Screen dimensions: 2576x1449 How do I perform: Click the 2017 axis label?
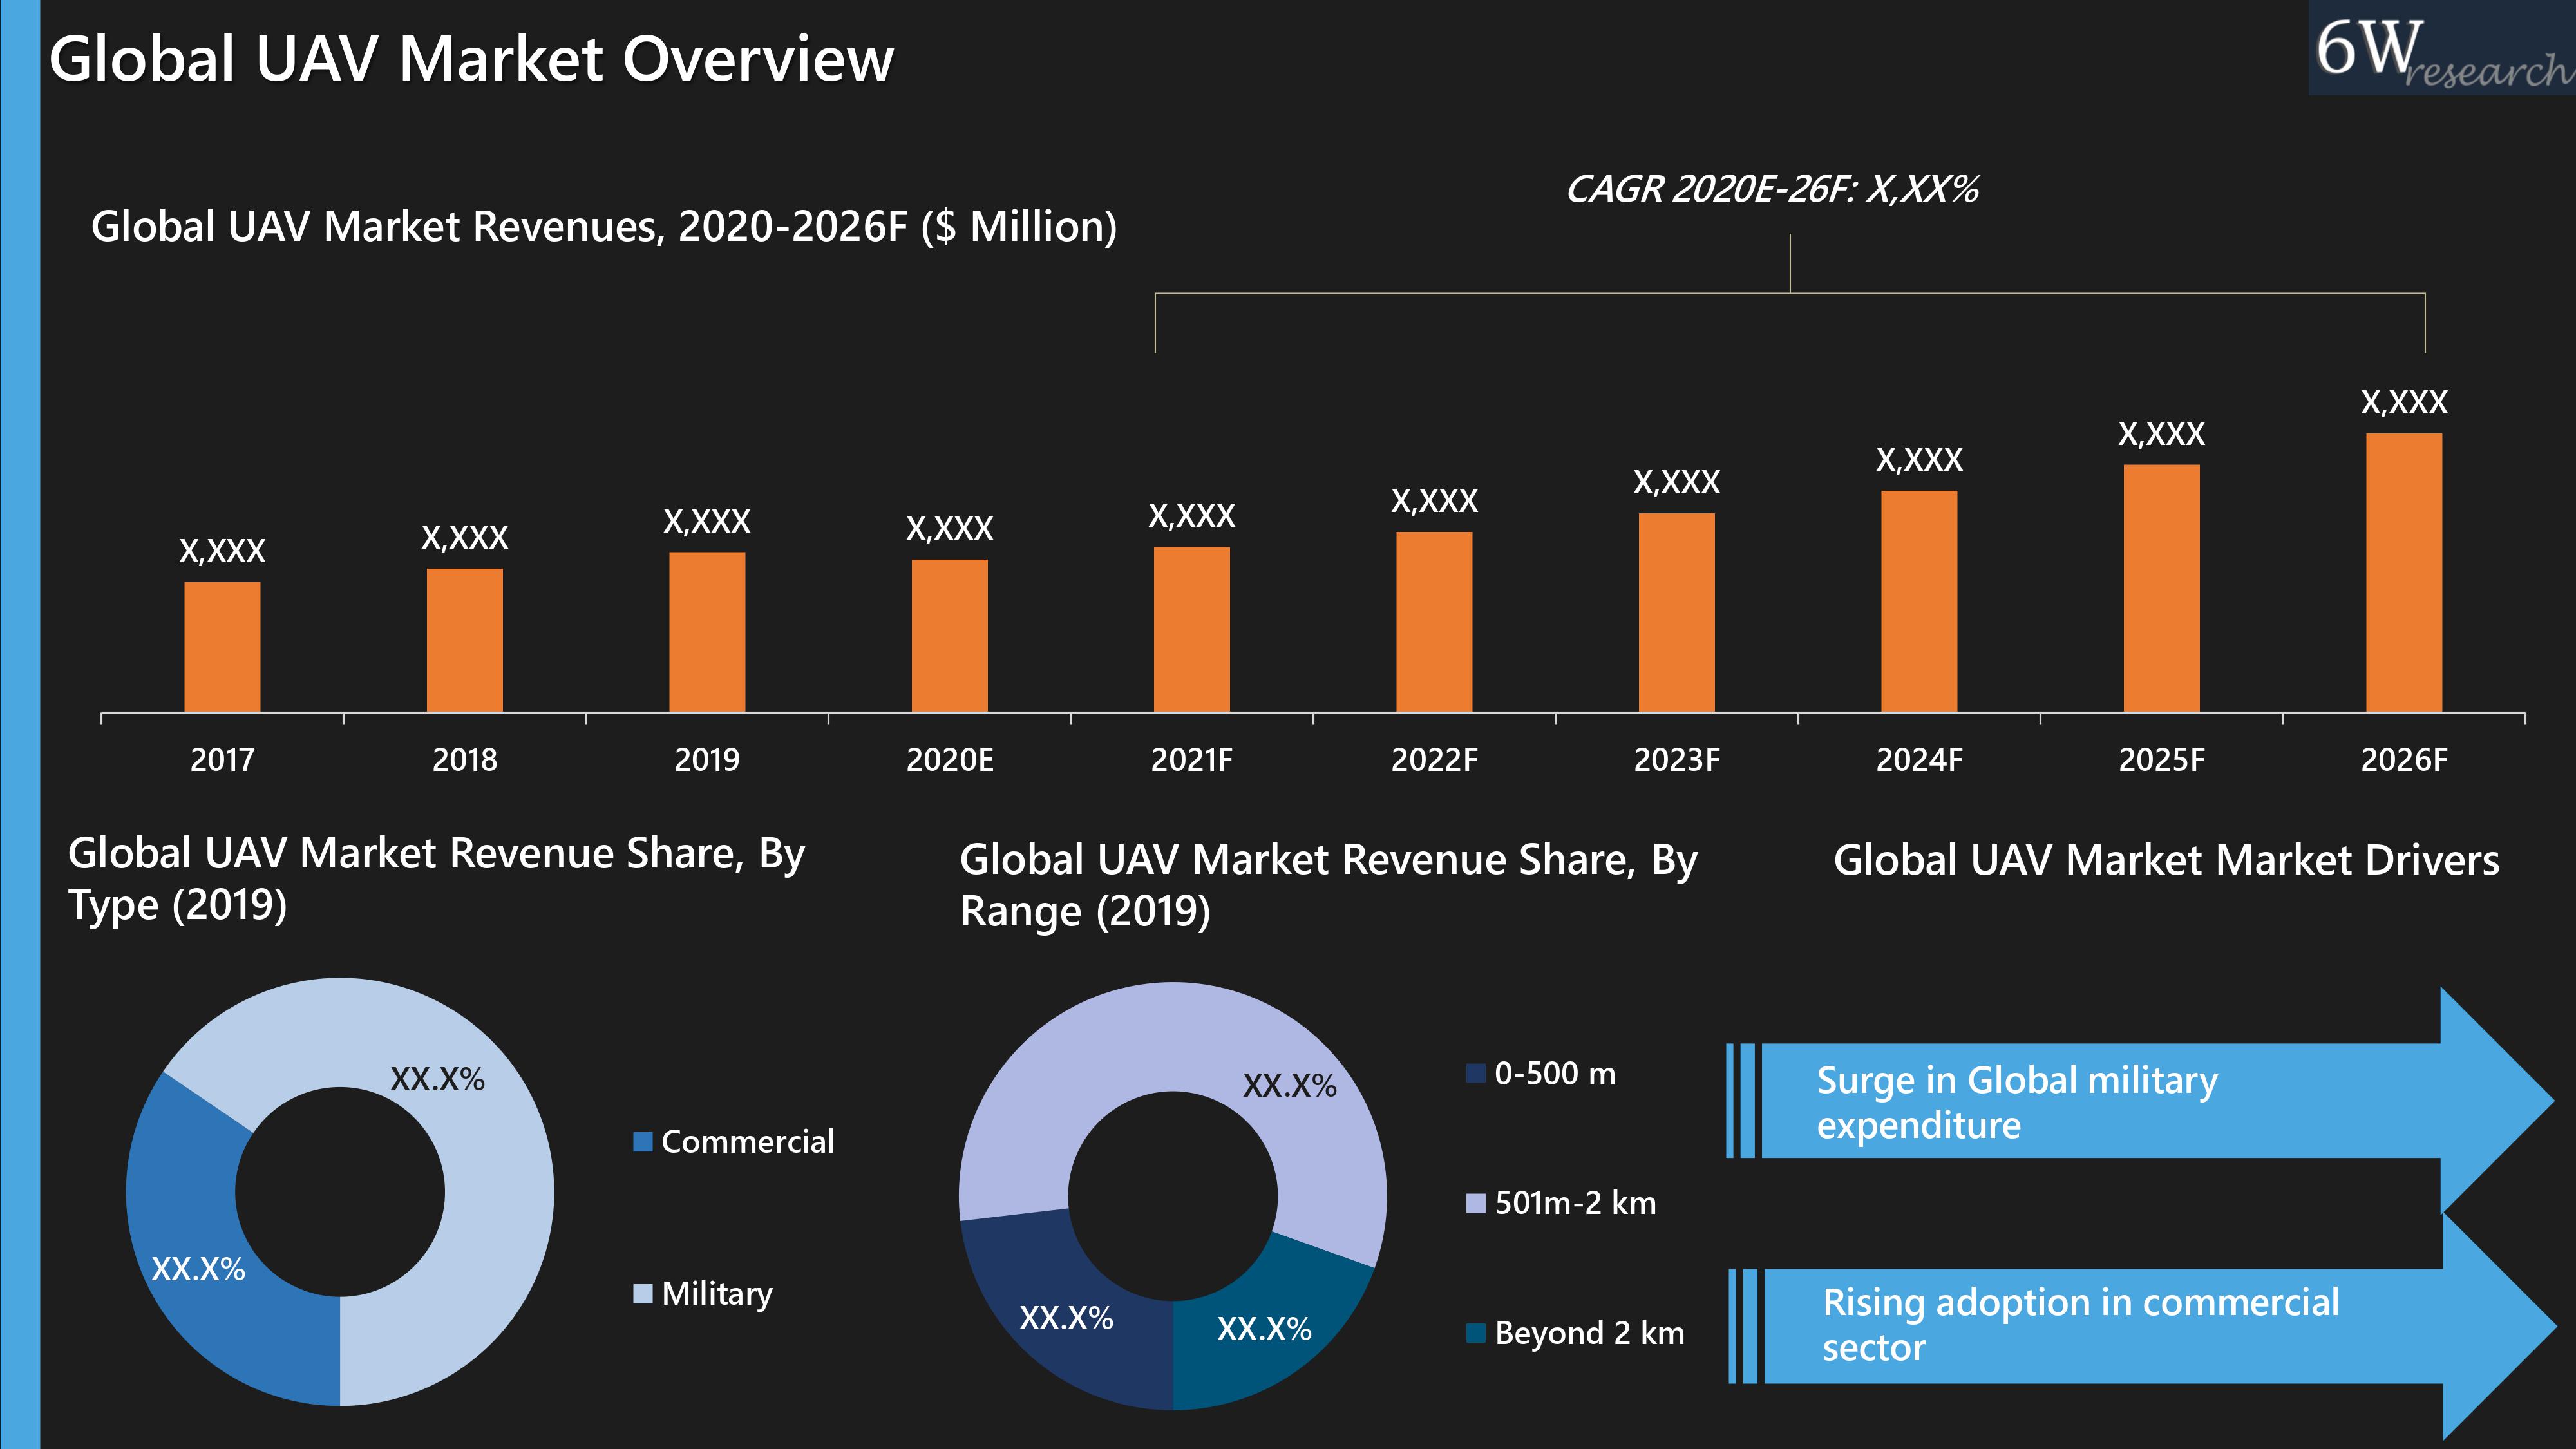point(222,760)
